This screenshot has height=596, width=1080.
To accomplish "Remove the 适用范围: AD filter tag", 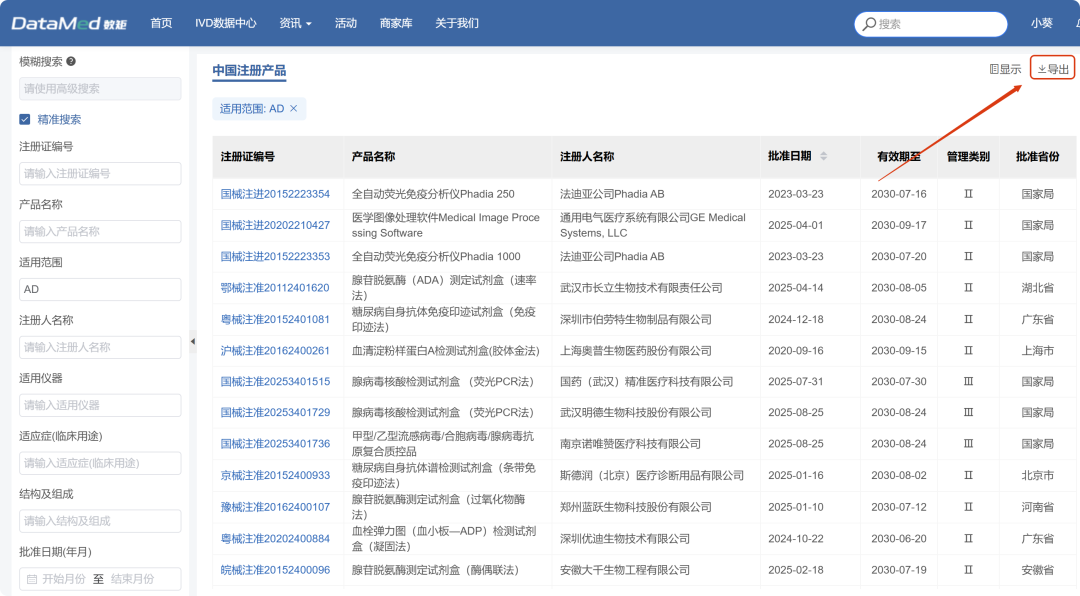I will pyautogui.click(x=293, y=108).
